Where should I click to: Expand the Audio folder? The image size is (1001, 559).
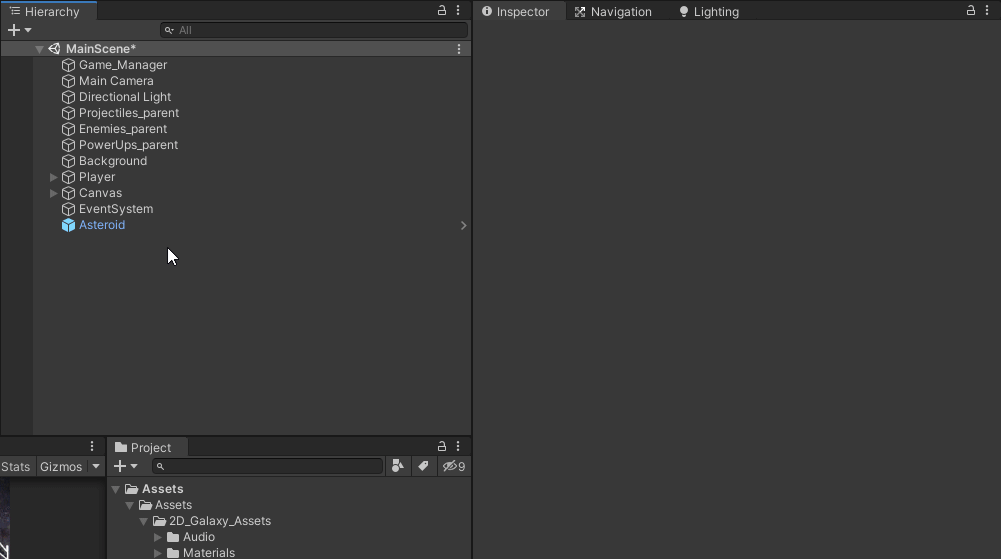click(x=158, y=537)
